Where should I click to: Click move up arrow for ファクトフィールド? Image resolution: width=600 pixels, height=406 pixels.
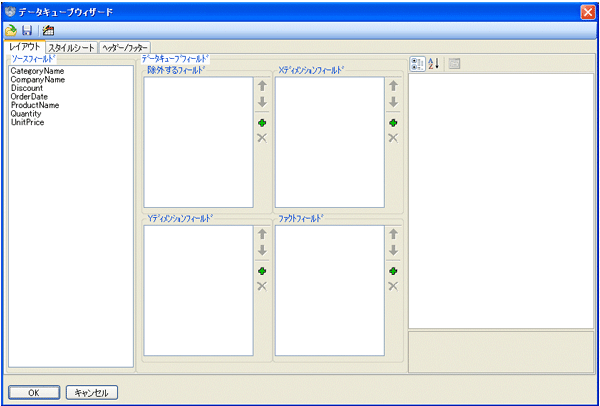(x=393, y=234)
